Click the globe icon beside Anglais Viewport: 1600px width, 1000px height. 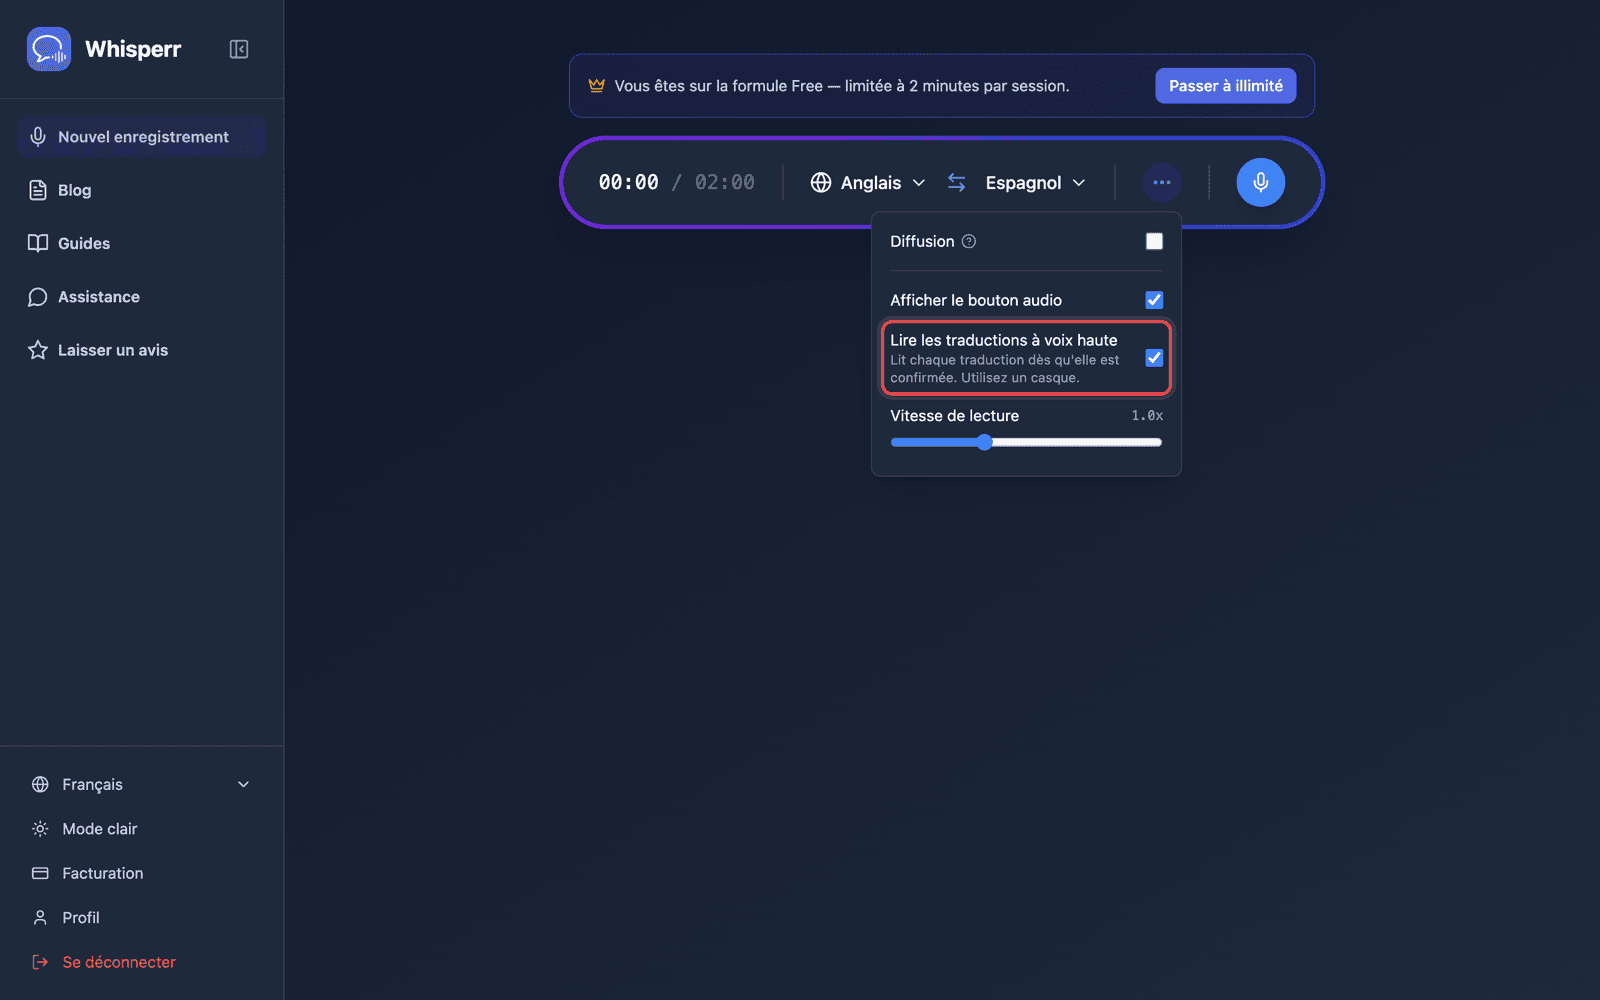[x=821, y=183]
